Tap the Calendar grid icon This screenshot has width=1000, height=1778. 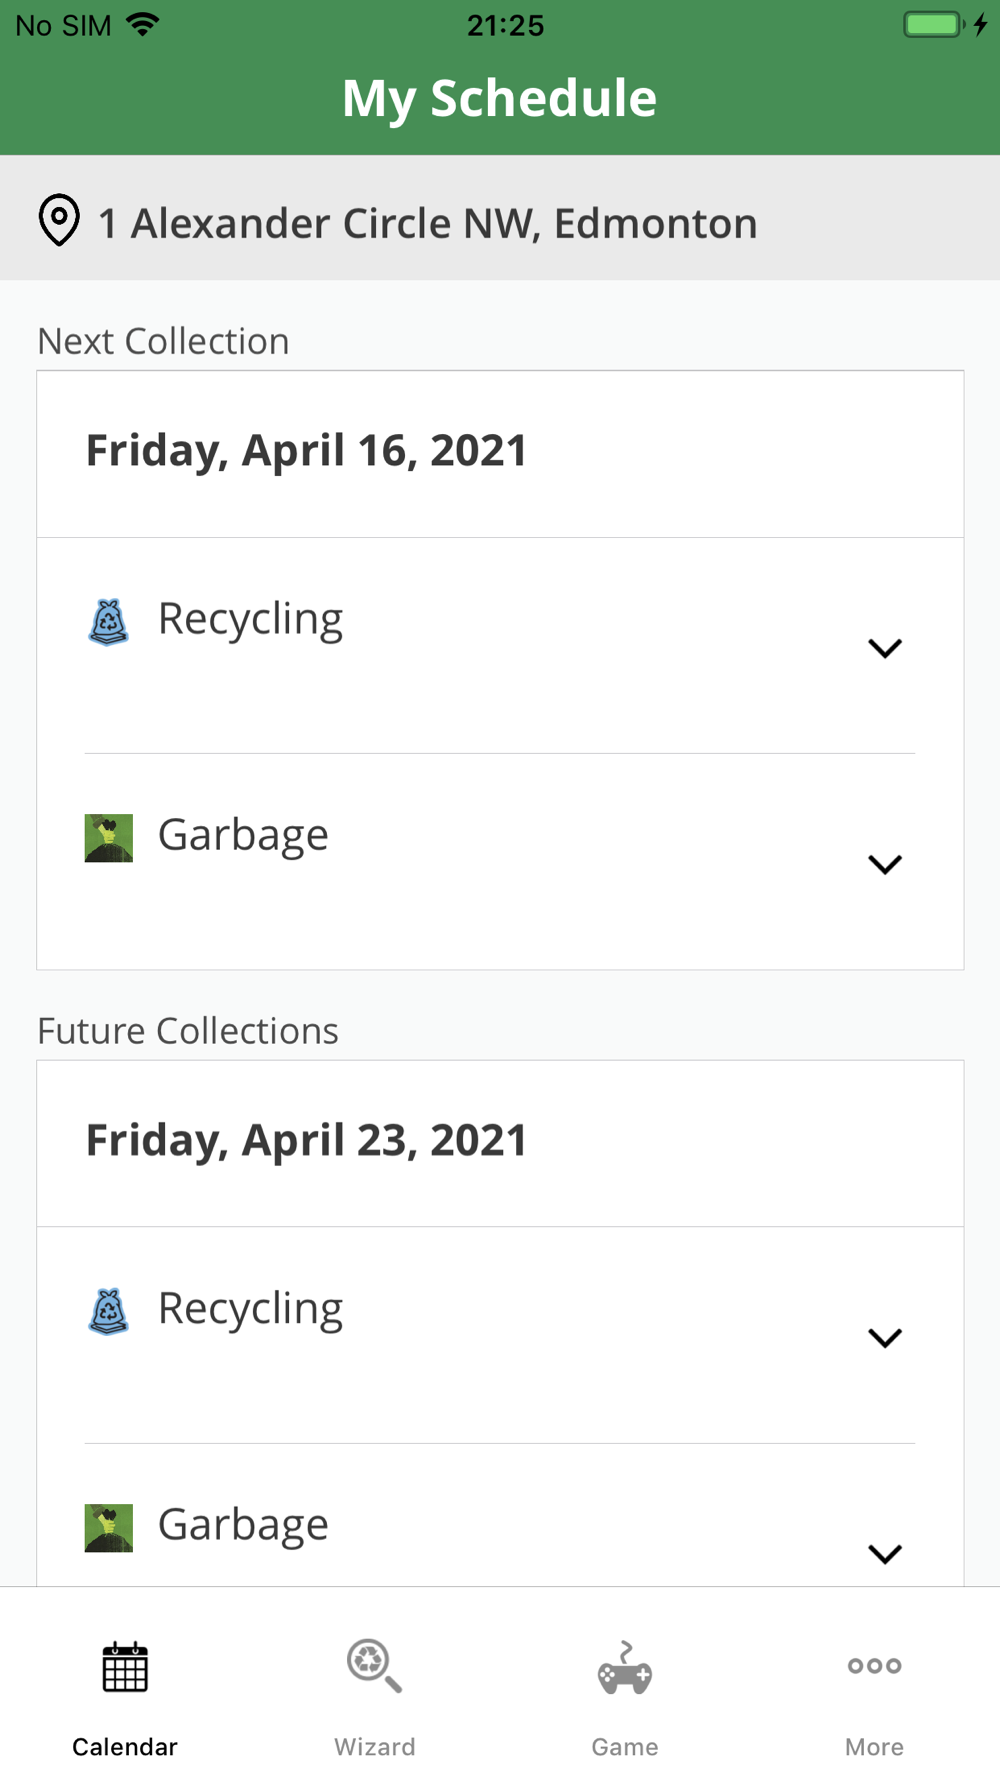click(125, 1667)
